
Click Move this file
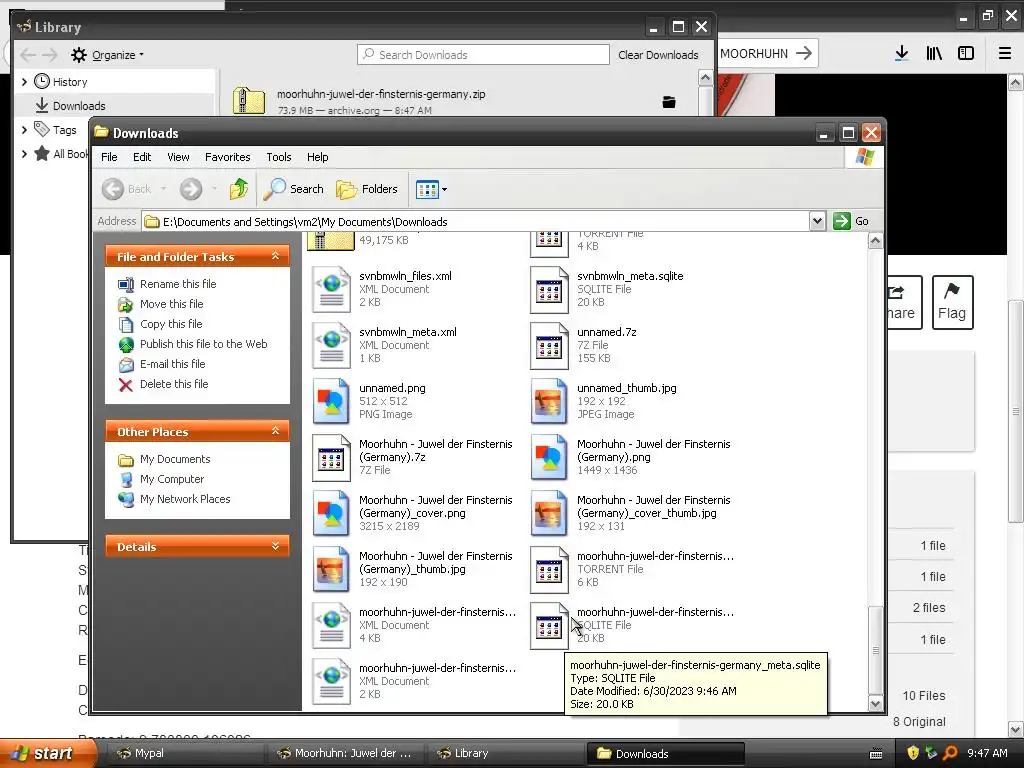pos(171,304)
